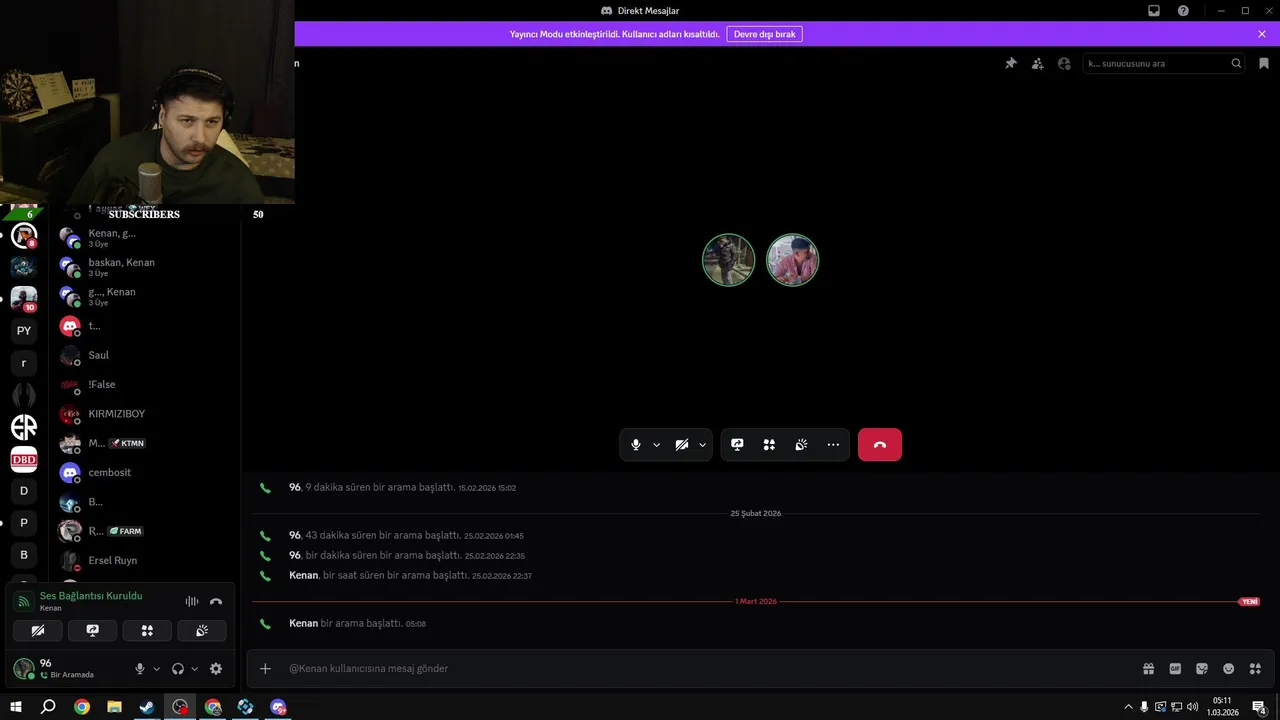Open user settings gear

(x=216, y=669)
